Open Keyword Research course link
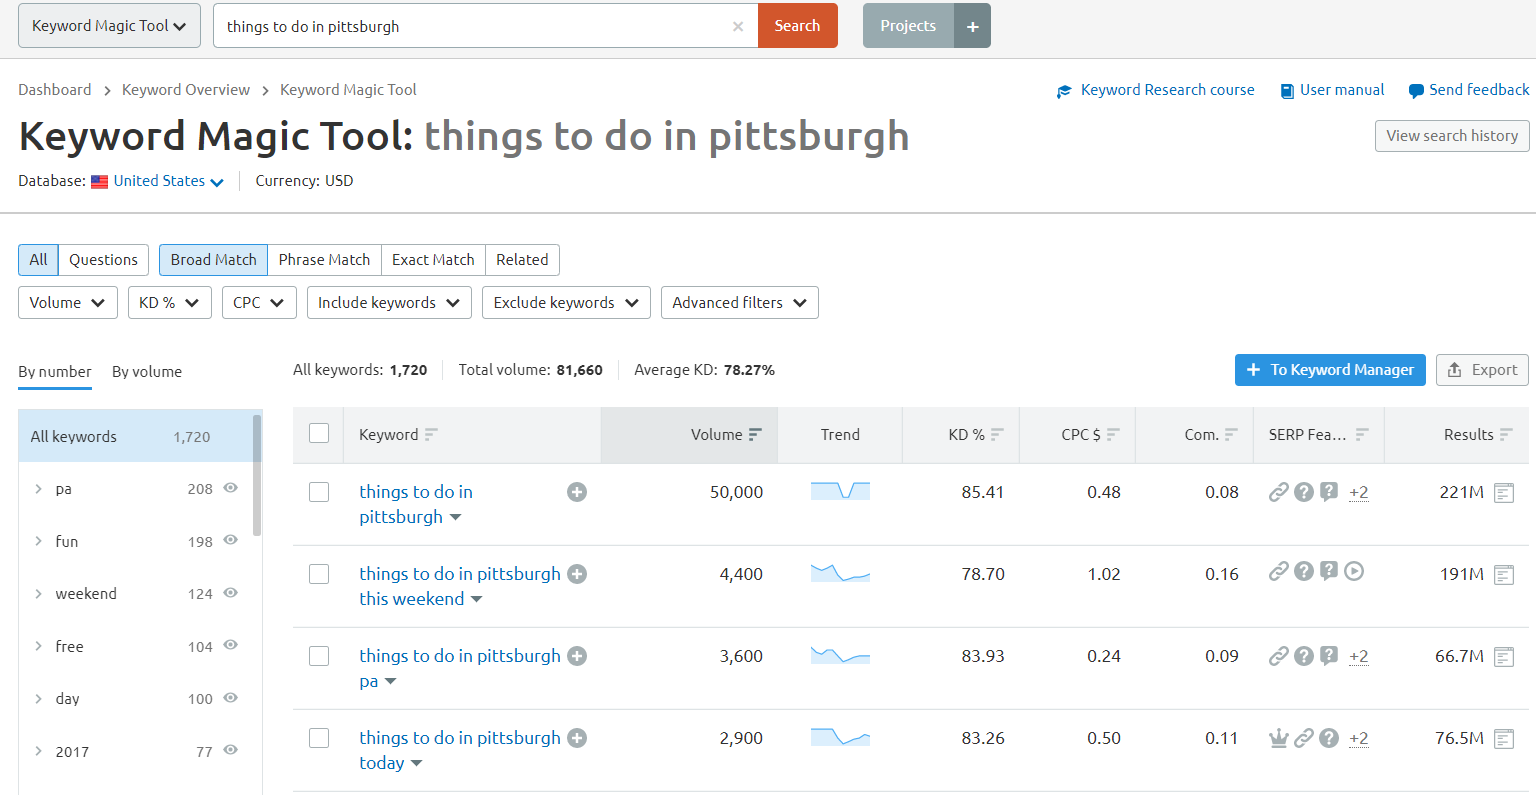Image resolution: width=1536 pixels, height=795 pixels. pos(1156,90)
